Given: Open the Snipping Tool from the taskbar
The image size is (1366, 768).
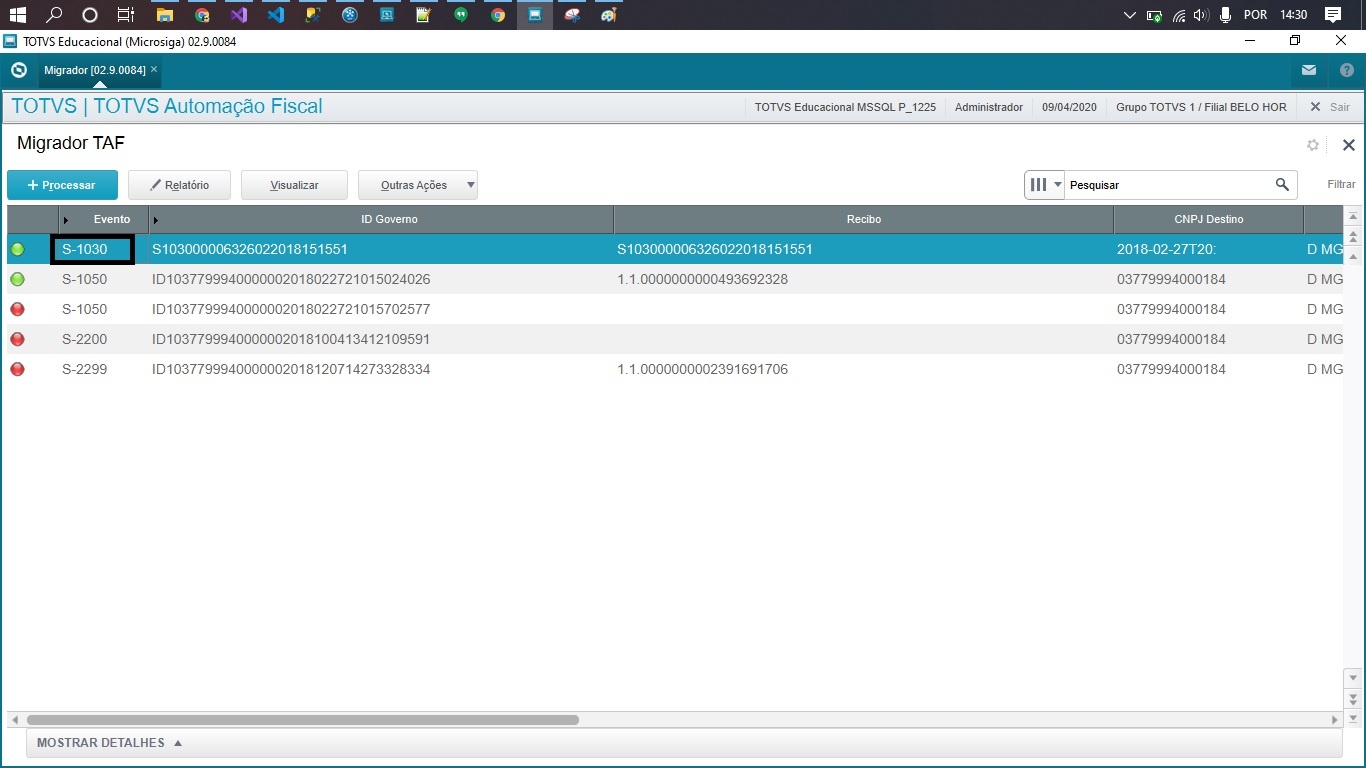Looking at the screenshot, I should pyautogui.click(x=571, y=15).
